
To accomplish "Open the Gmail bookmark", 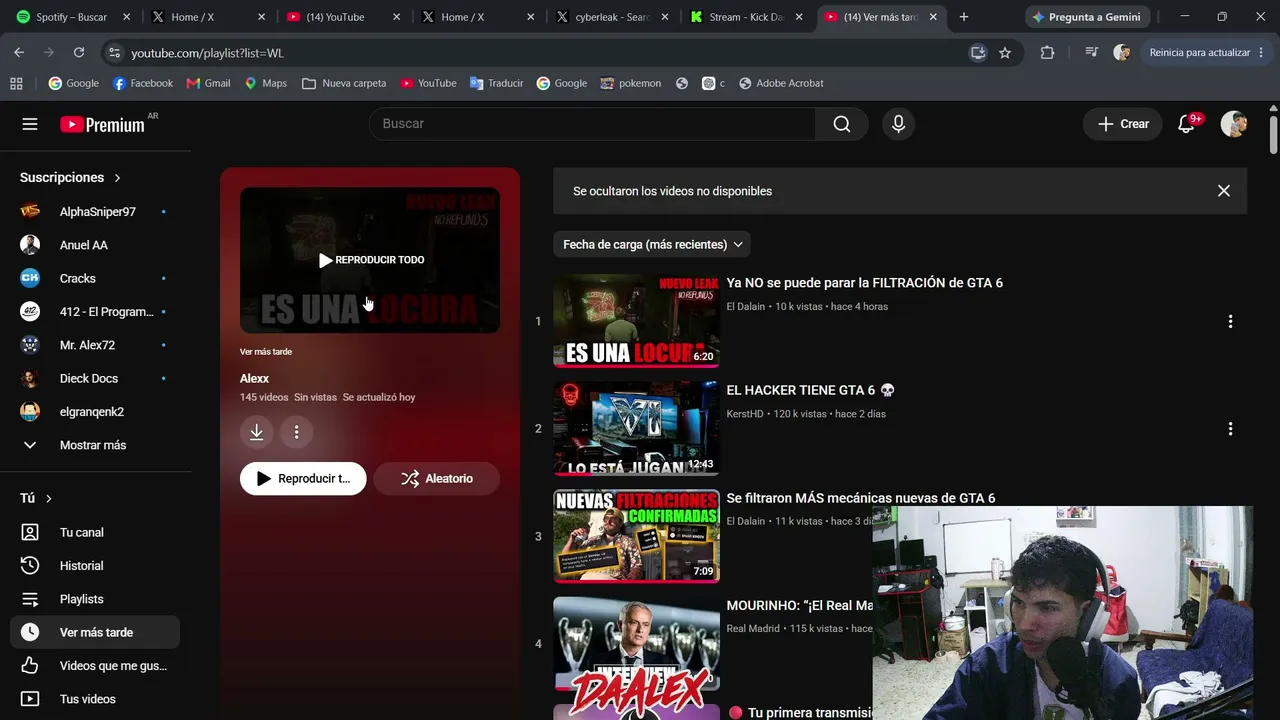I will tap(209, 84).
